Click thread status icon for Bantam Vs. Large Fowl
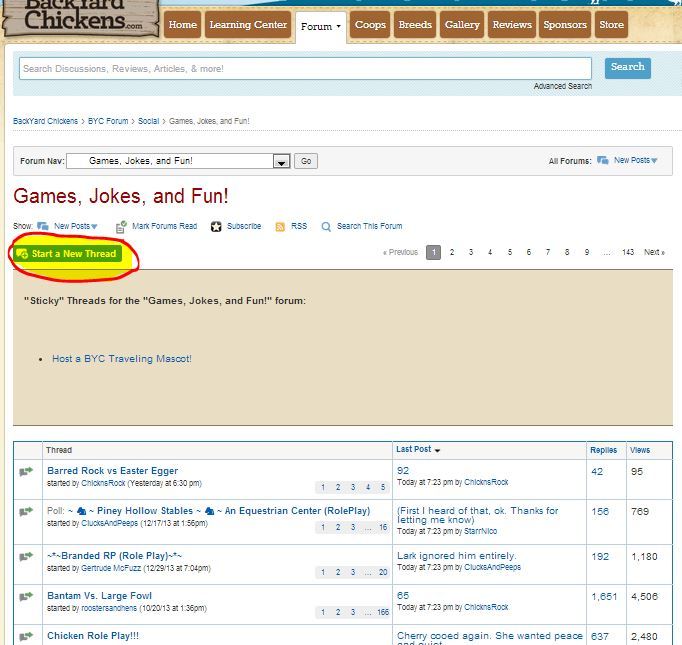The width and height of the screenshot is (682, 645). click(26, 596)
